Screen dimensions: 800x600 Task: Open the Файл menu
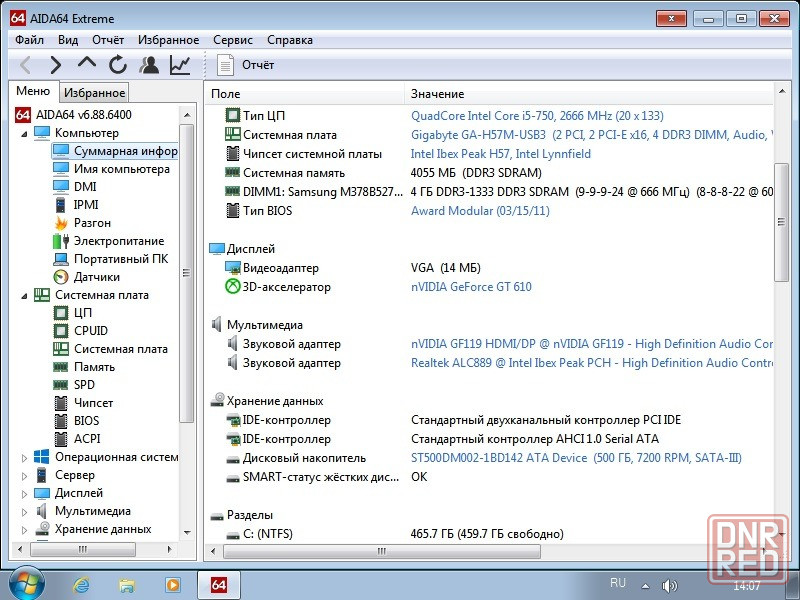pos(29,40)
